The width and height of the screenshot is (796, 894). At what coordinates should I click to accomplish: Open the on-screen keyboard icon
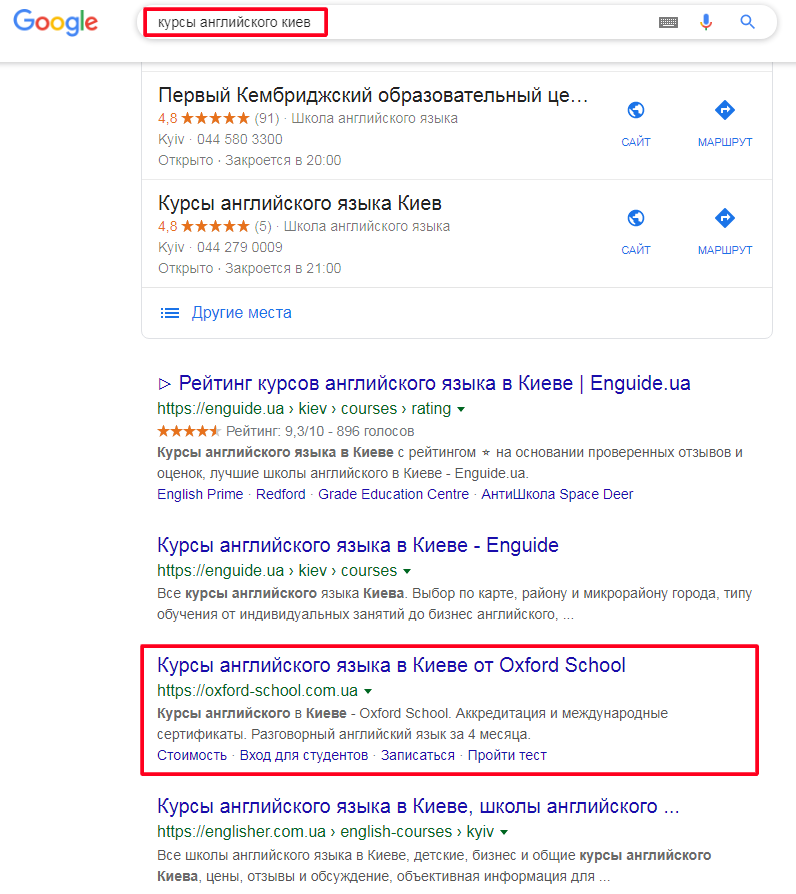tap(668, 22)
